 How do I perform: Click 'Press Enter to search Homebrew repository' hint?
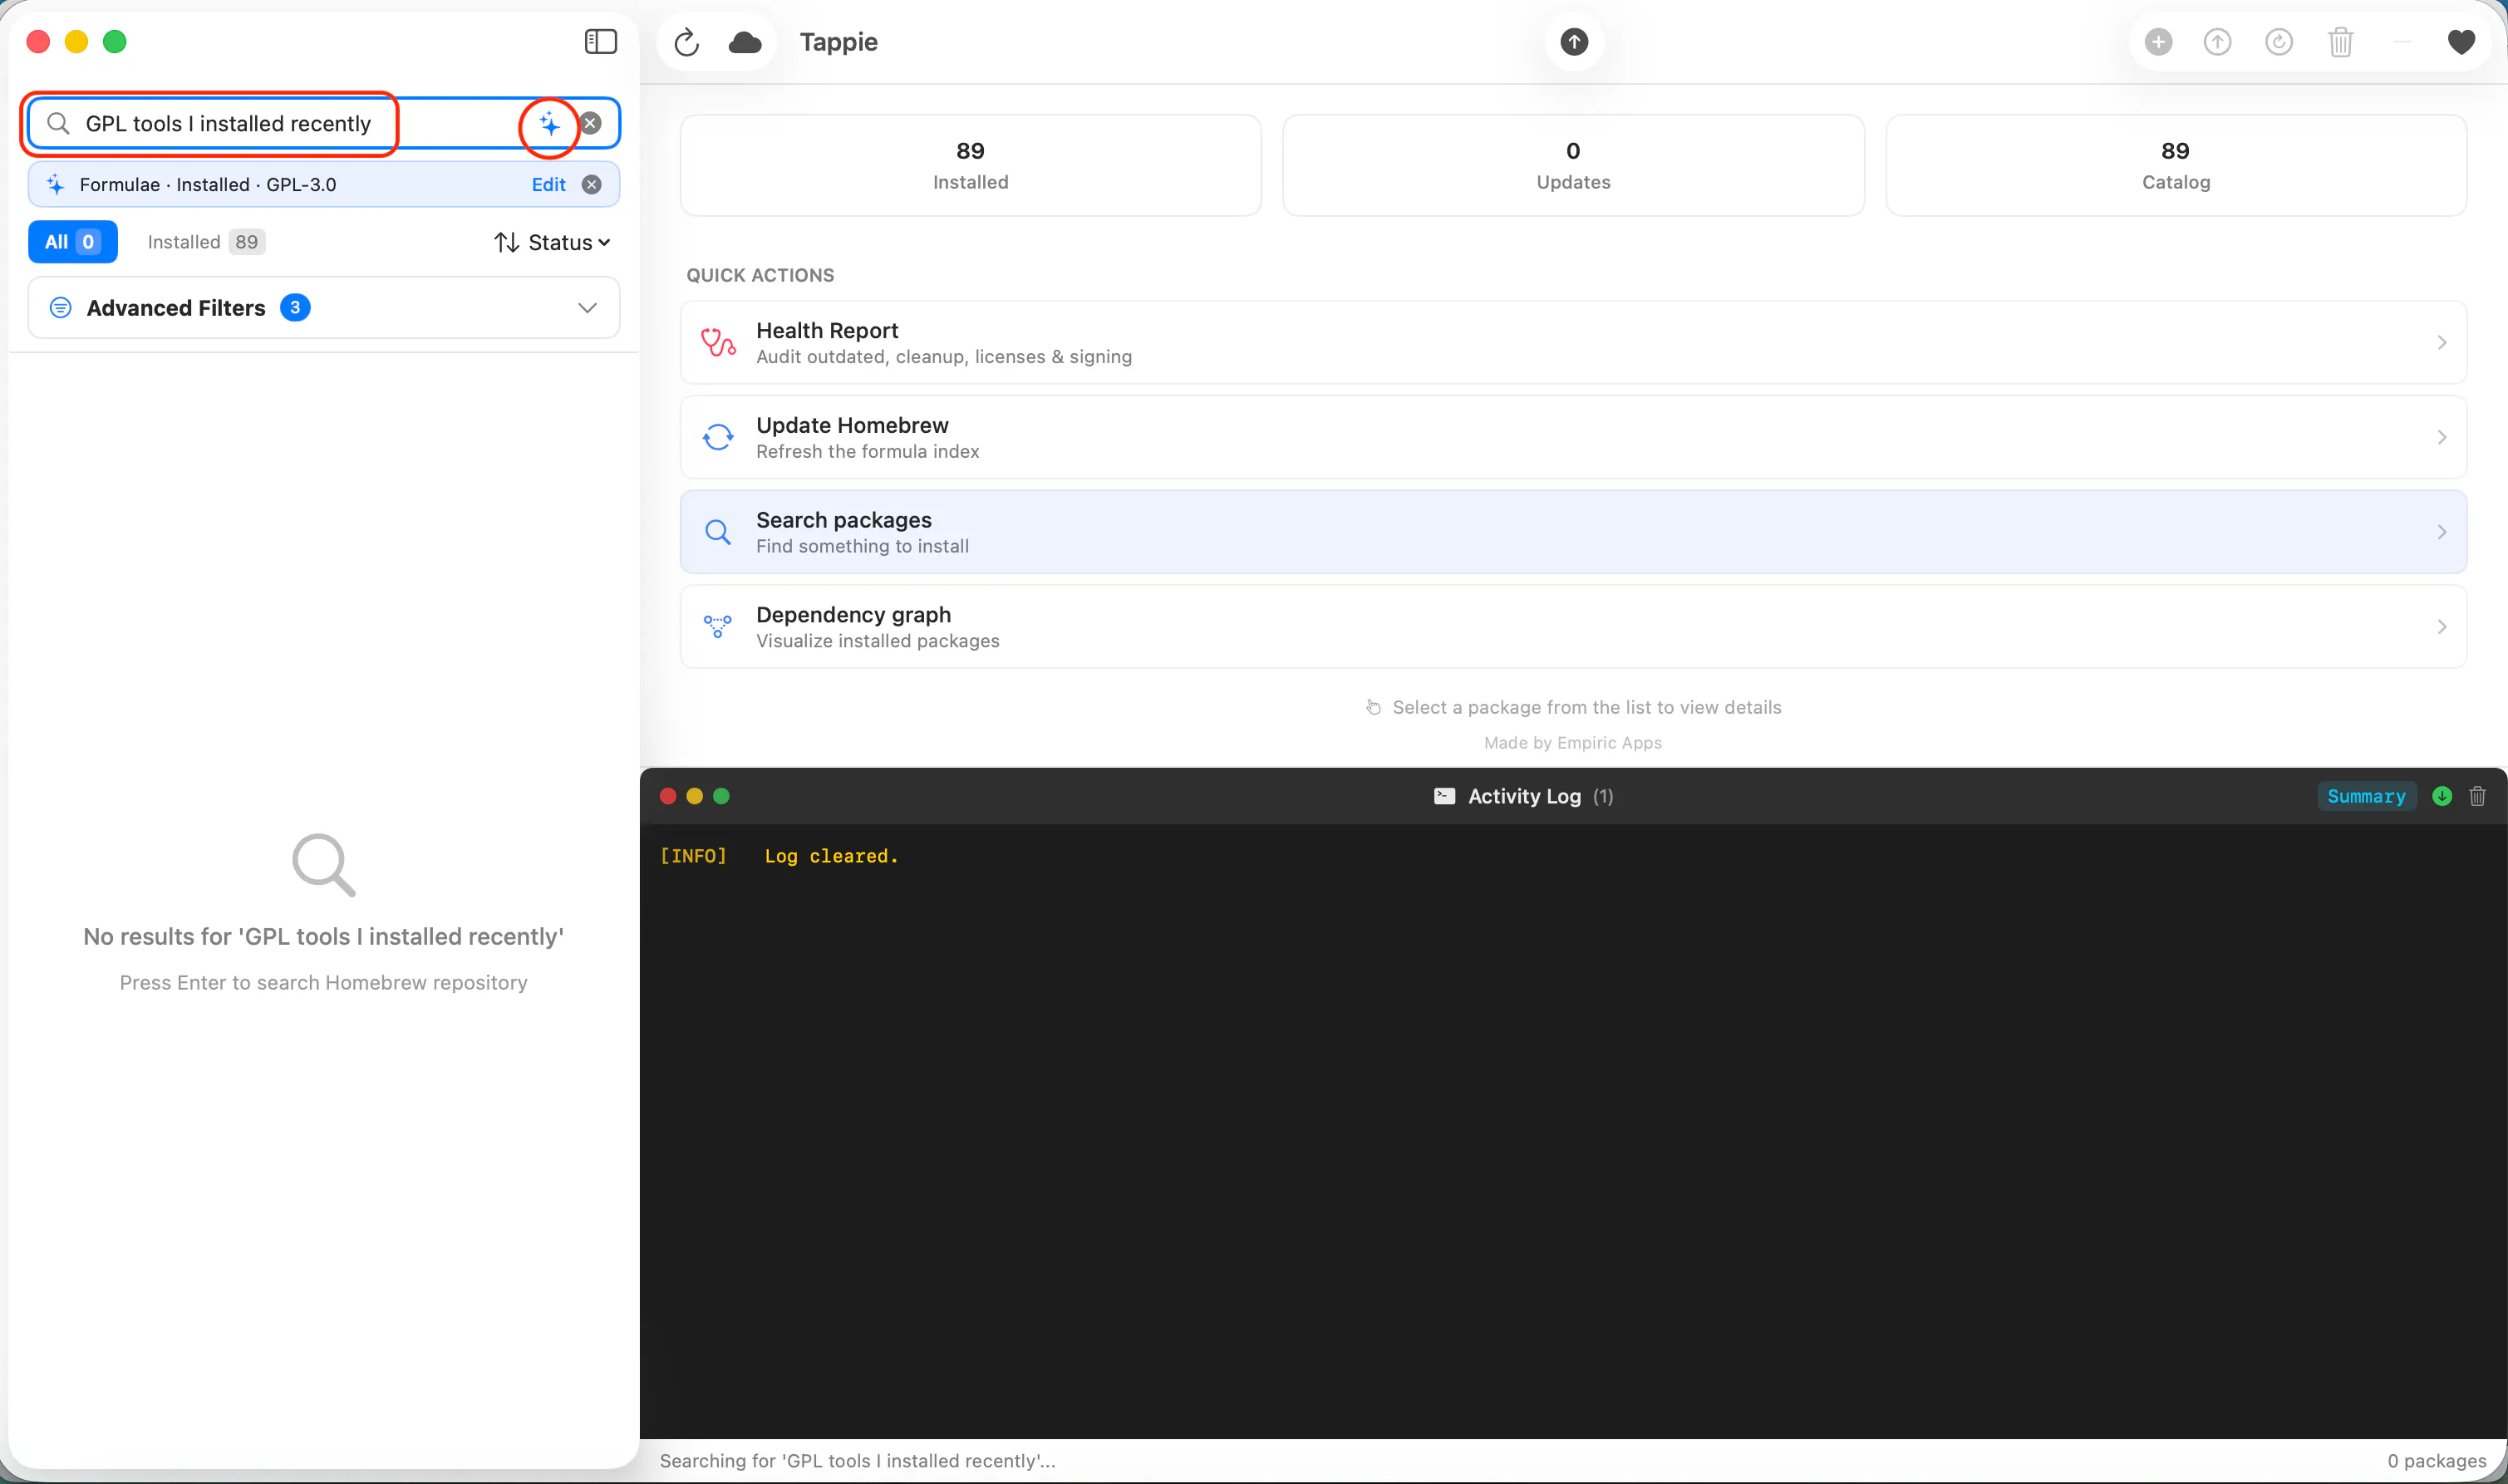(324, 982)
